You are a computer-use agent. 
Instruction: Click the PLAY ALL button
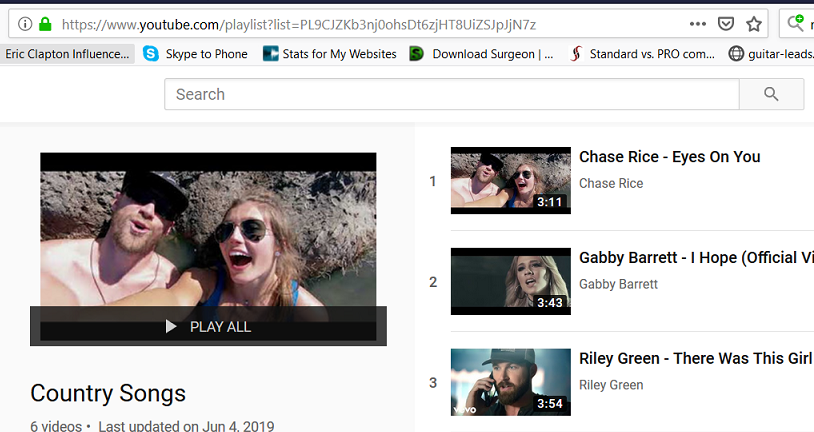pos(208,326)
